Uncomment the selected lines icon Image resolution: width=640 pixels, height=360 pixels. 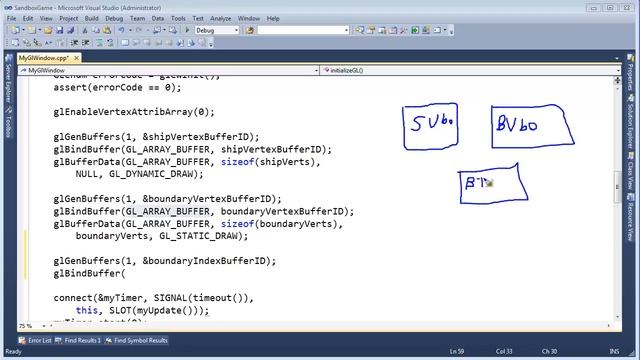point(110,42)
